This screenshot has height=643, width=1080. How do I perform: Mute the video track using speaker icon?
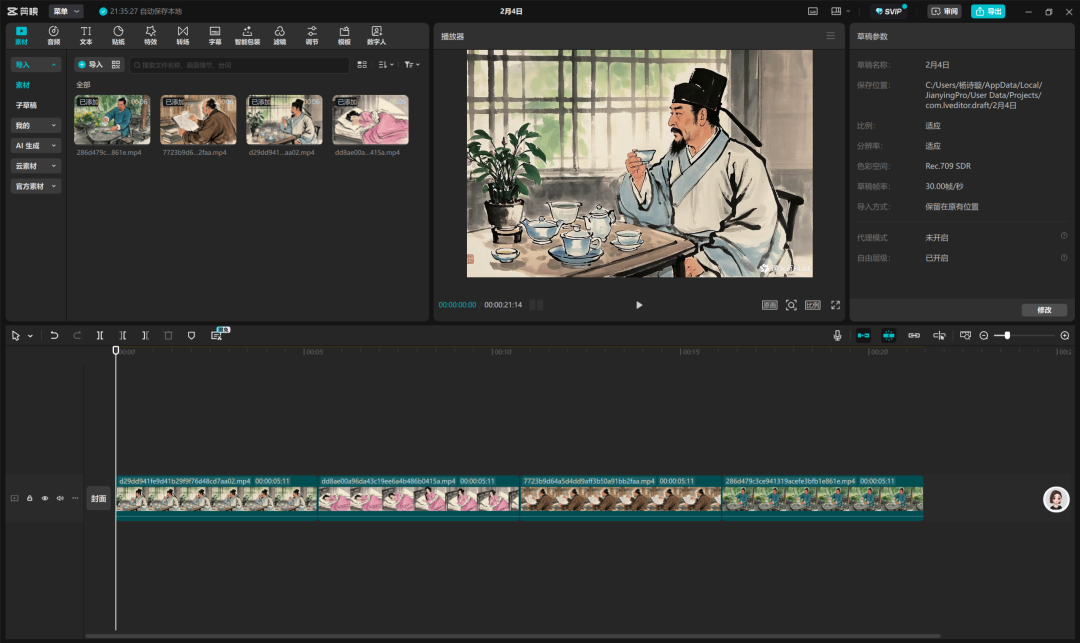(59, 498)
